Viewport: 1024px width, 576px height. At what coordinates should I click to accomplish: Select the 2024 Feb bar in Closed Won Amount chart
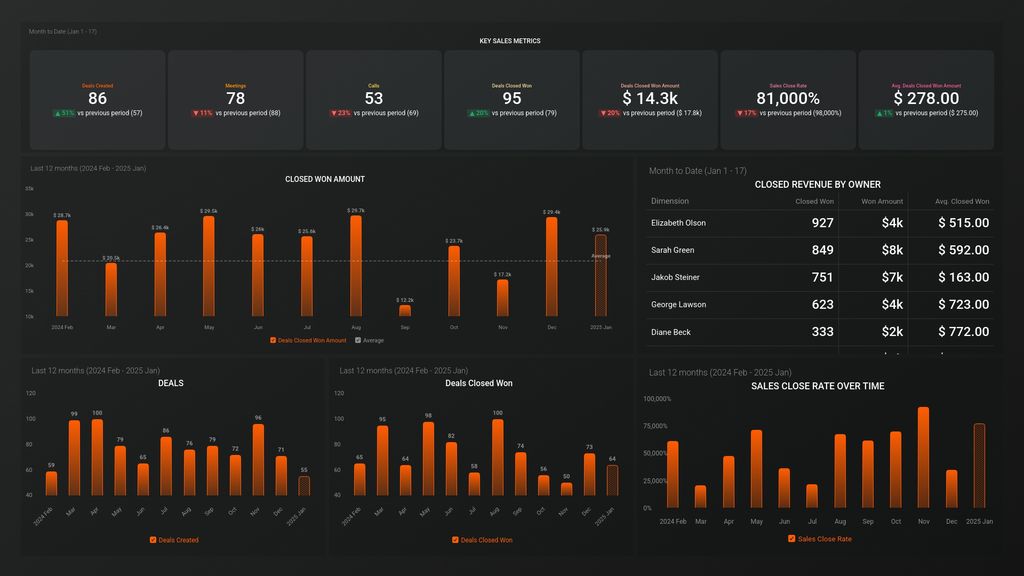pos(62,268)
